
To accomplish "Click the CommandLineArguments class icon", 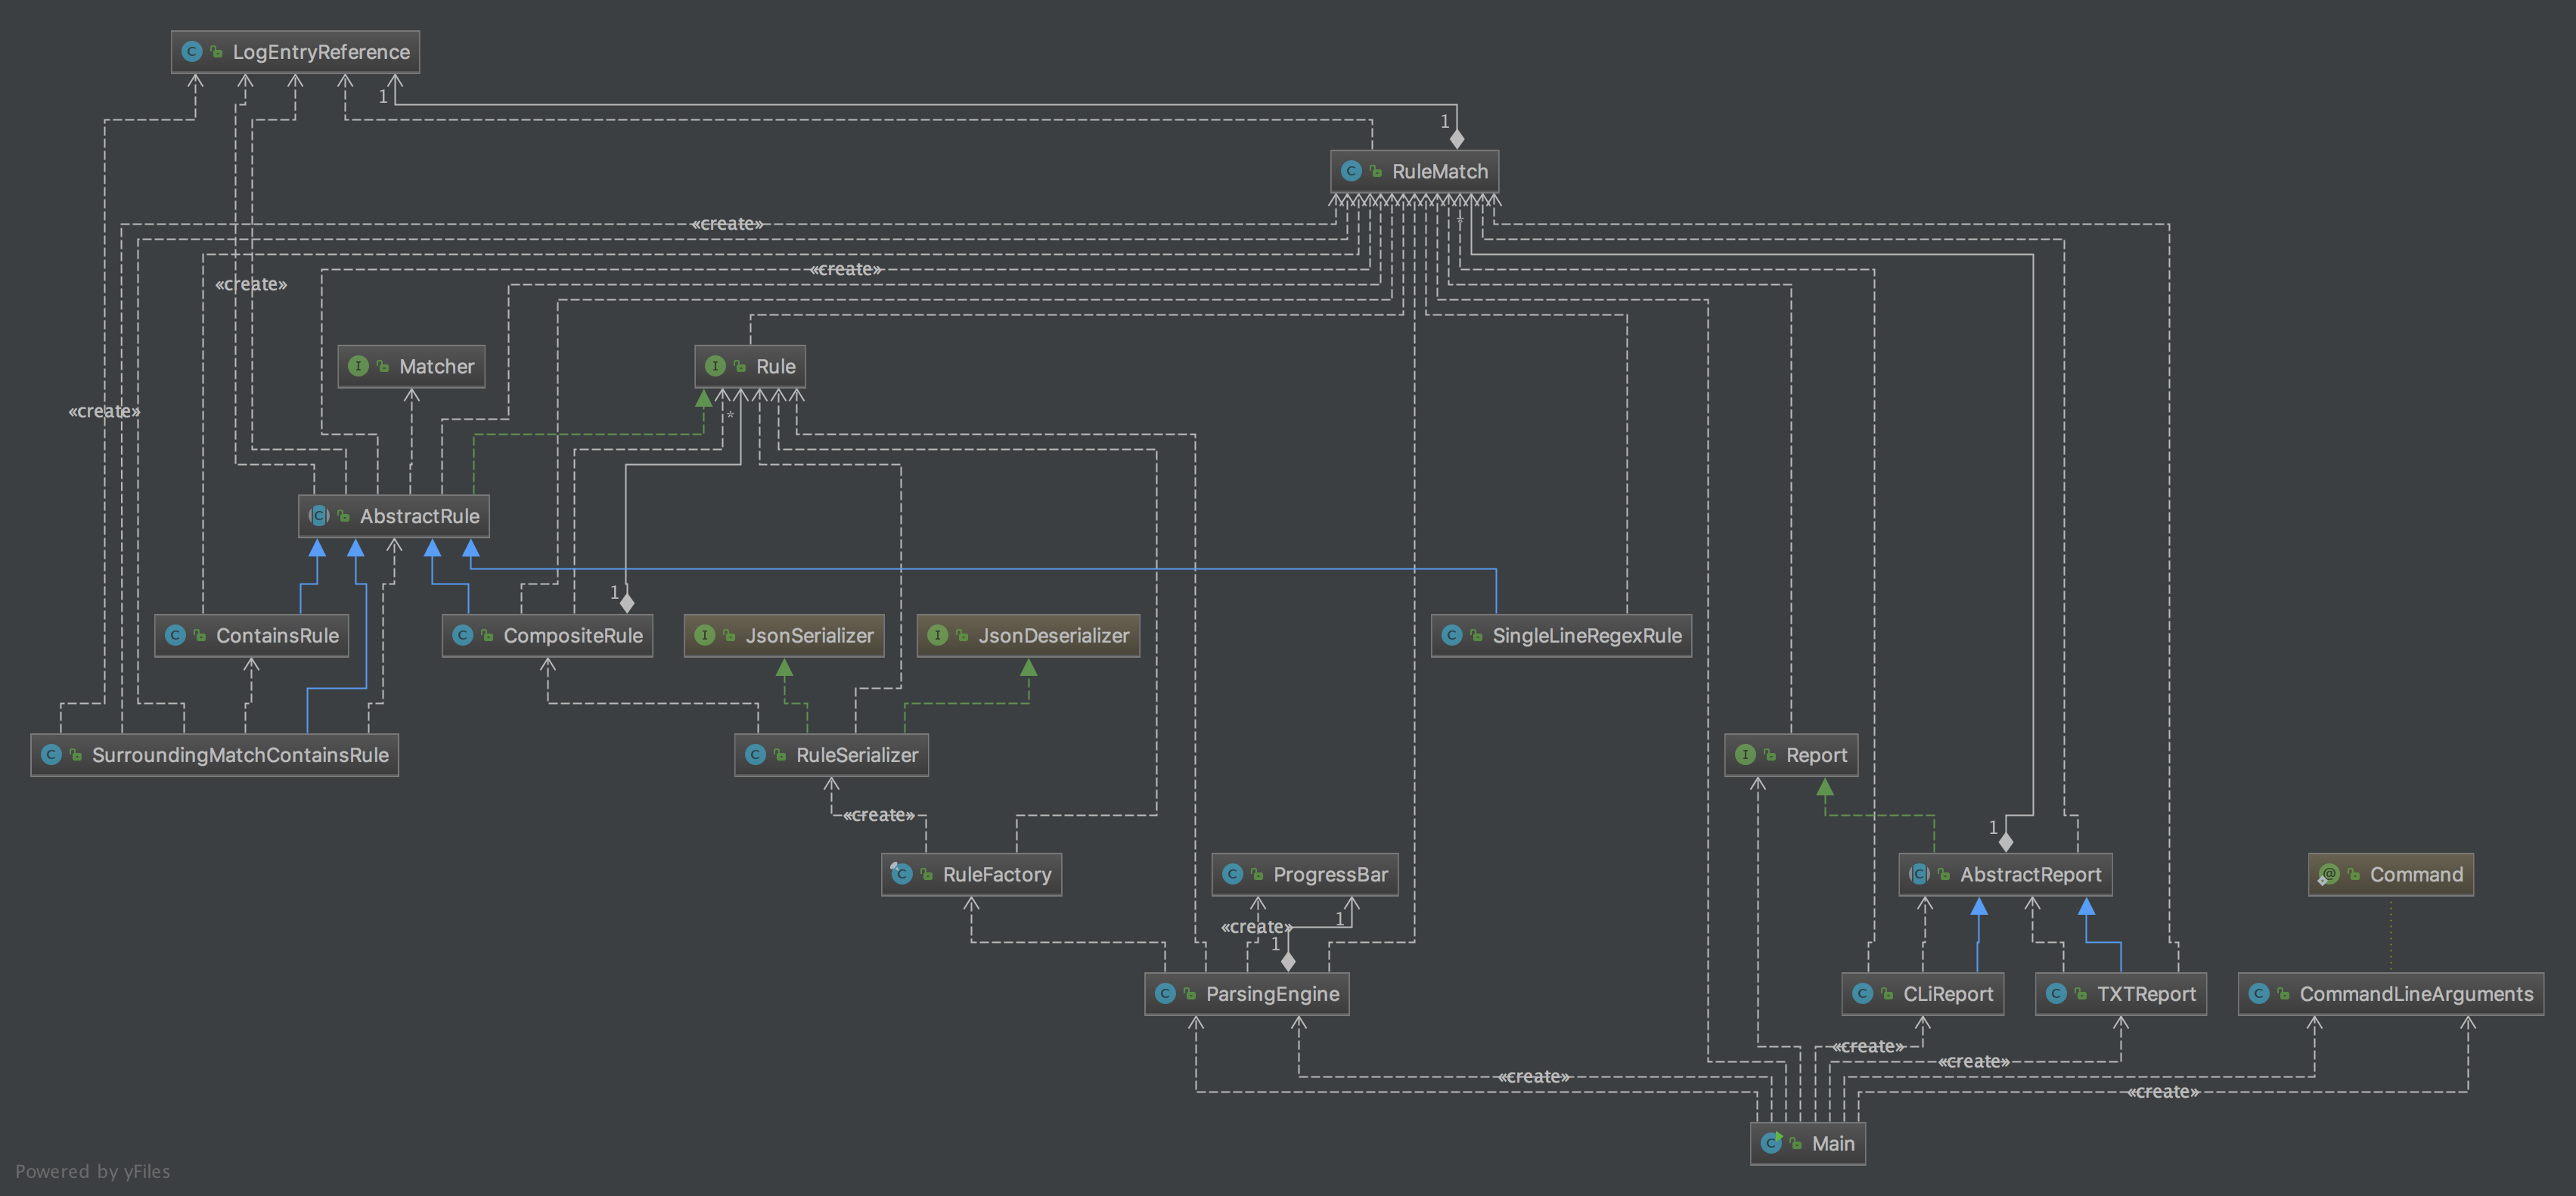I will (x=2258, y=994).
